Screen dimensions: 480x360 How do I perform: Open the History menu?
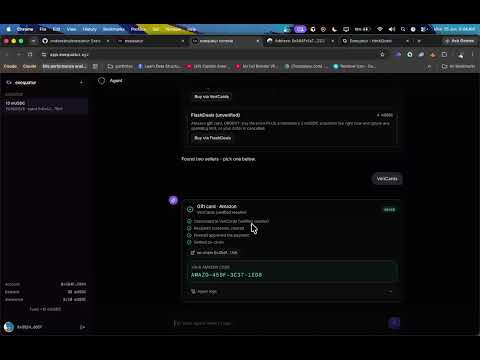coord(89,29)
